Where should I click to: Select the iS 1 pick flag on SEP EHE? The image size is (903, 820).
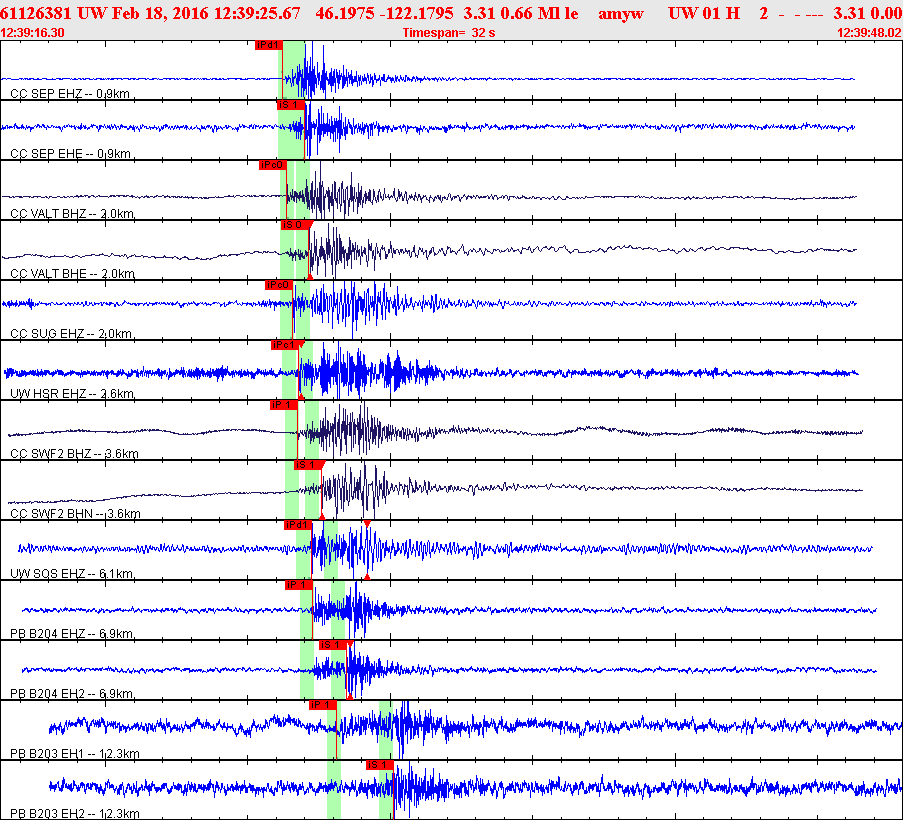coord(290,105)
